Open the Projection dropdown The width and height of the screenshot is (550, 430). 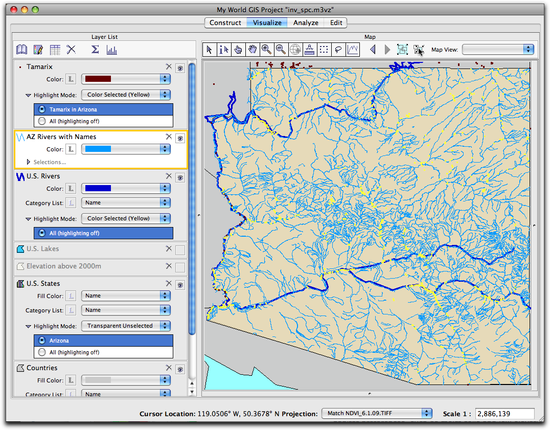[x=377, y=413]
